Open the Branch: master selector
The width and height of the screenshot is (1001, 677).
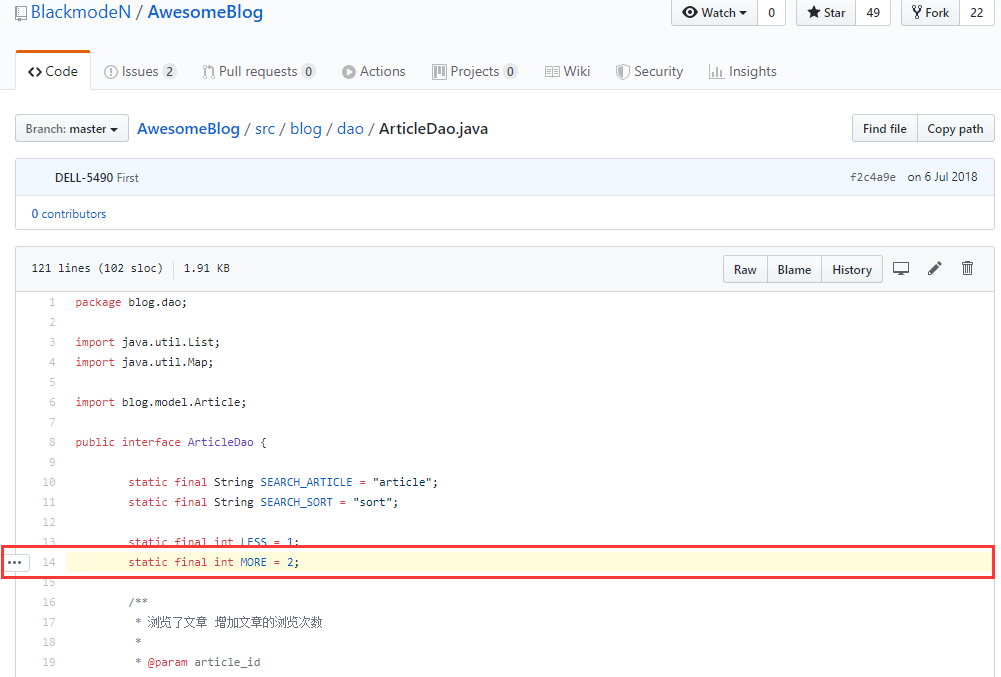(72, 128)
